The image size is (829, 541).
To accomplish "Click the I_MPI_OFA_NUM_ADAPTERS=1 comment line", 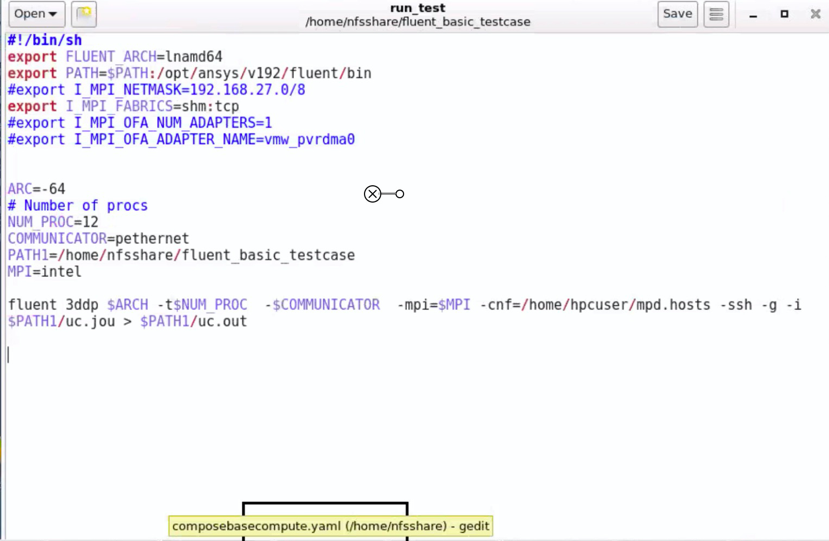I will [x=140, y=123].
